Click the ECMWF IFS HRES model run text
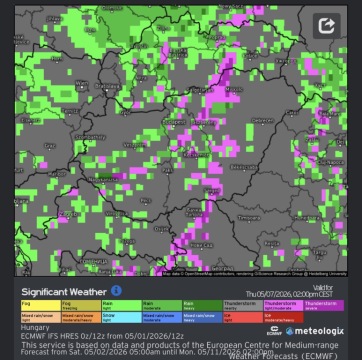Viewport: 362px width, 360px height. [102, 336]
